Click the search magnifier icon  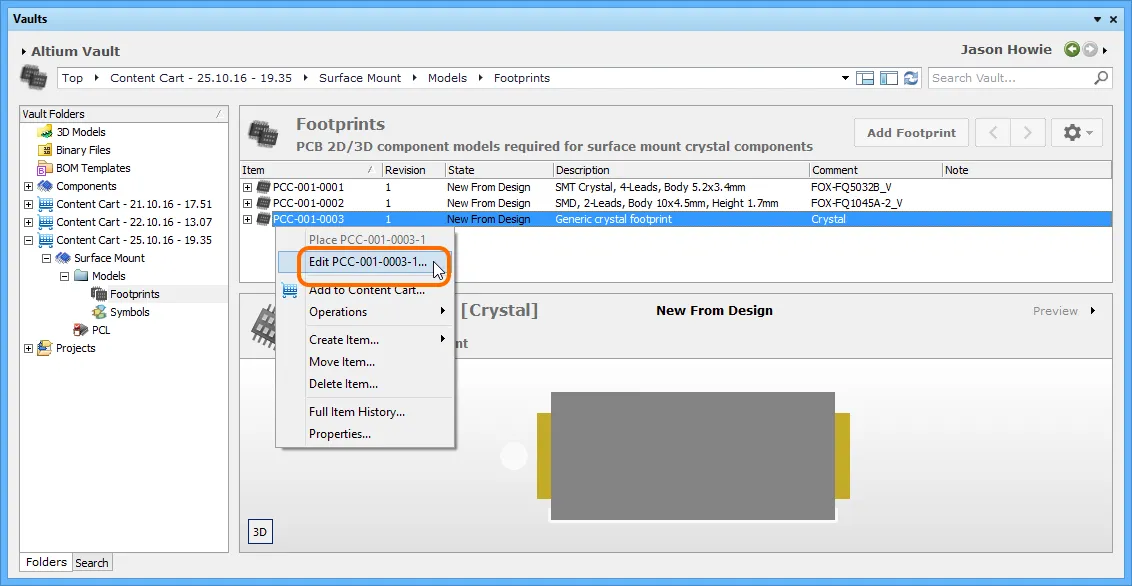[1101, 78]
